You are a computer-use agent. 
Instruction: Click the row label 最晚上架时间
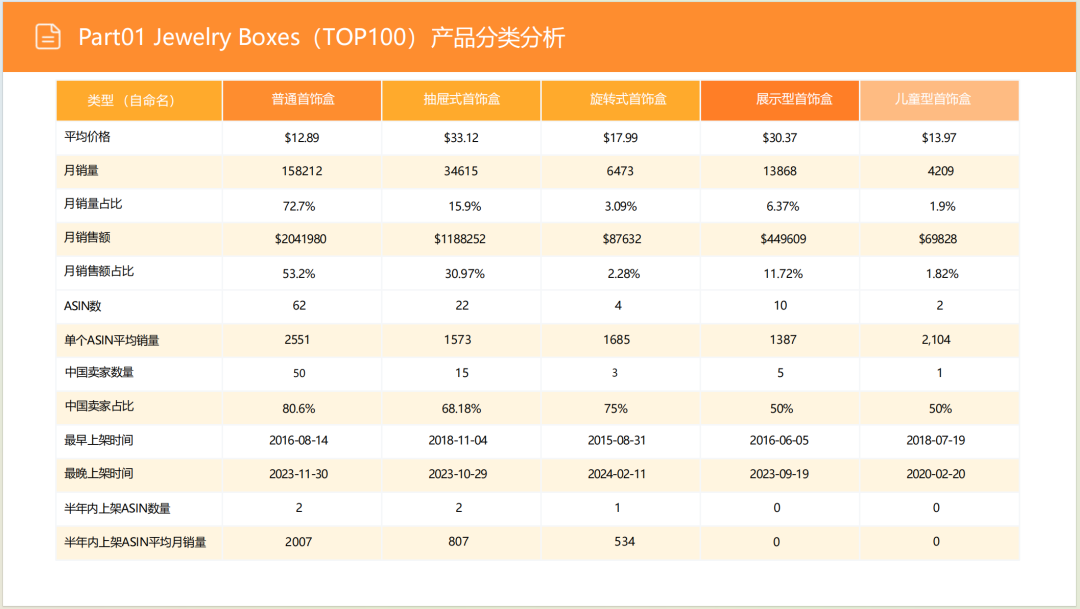(x=99, y=474)
